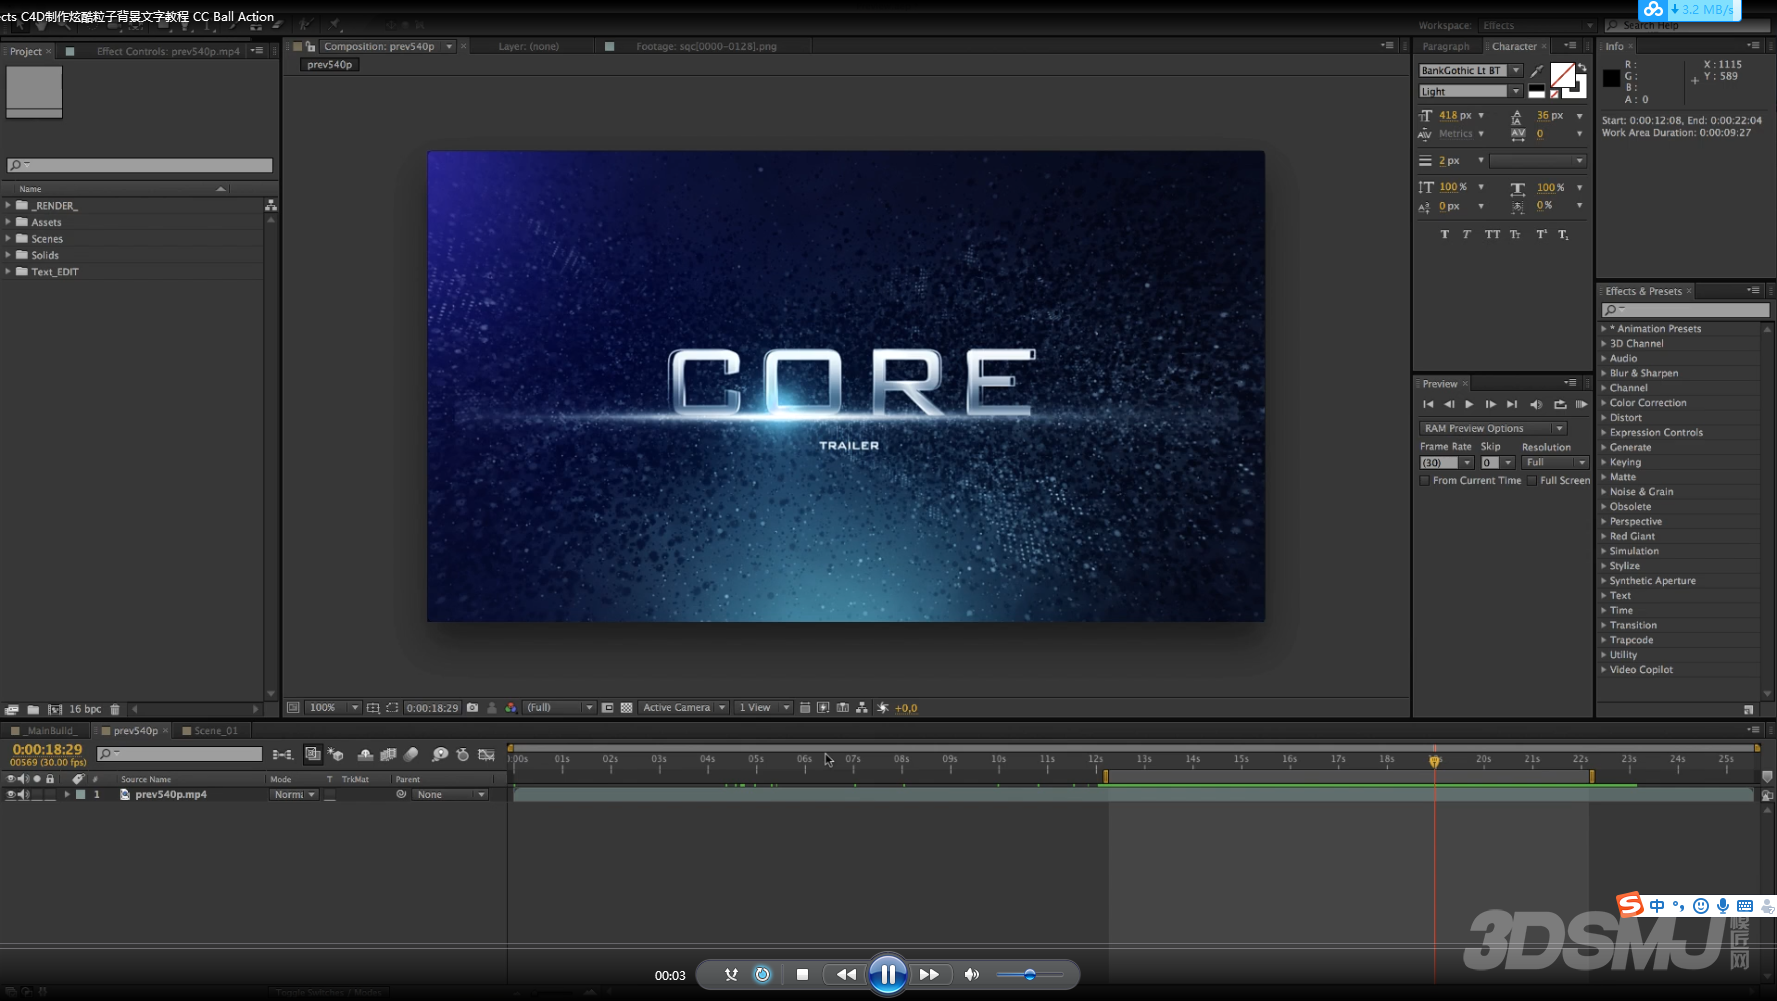1777x1001 pixels.
Task: Check the From Current Time checkbox
Action: coord(1425,480)
